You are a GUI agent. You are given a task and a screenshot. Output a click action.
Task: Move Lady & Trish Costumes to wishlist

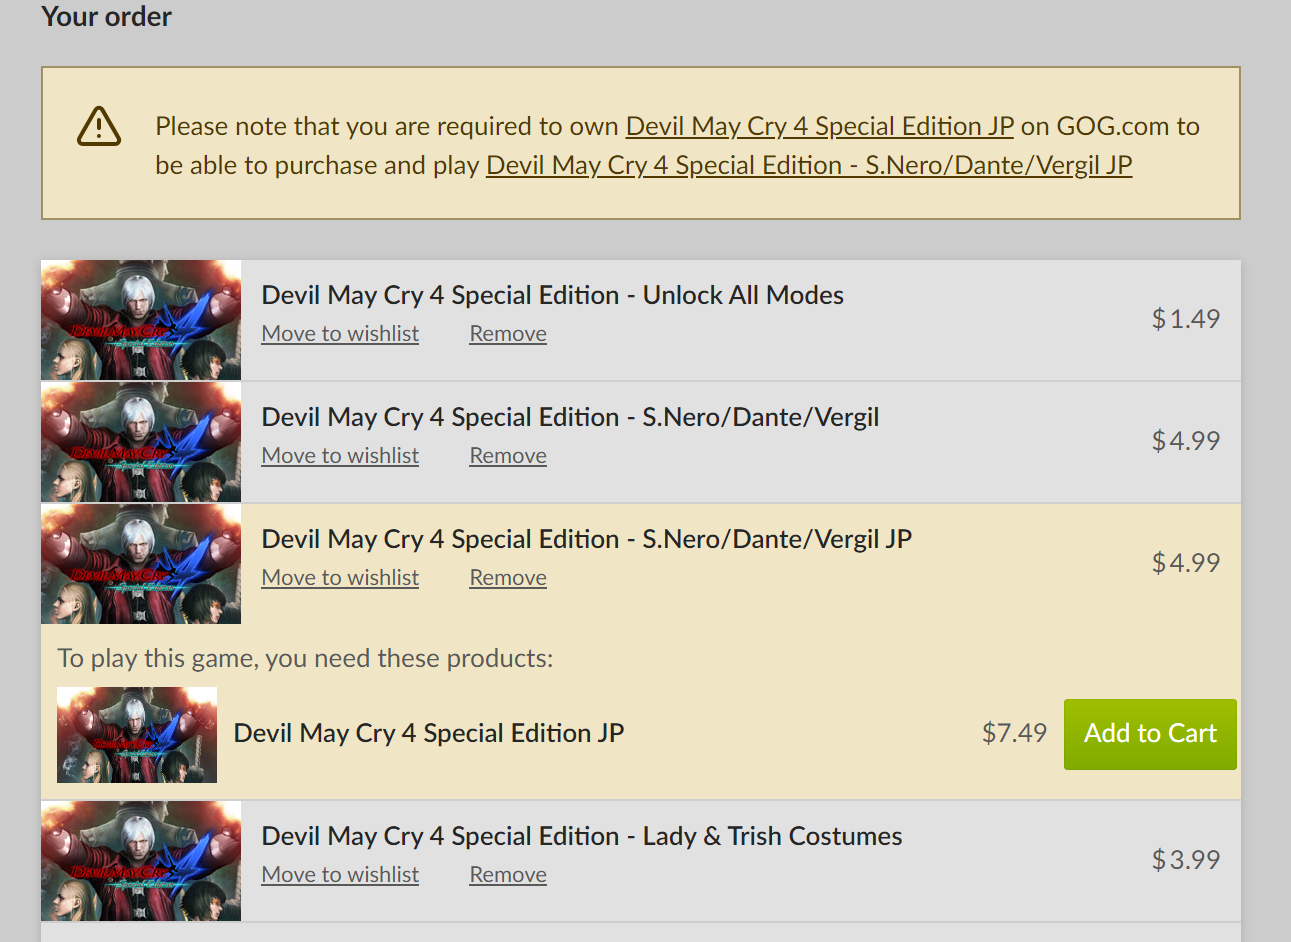[340, 875]
